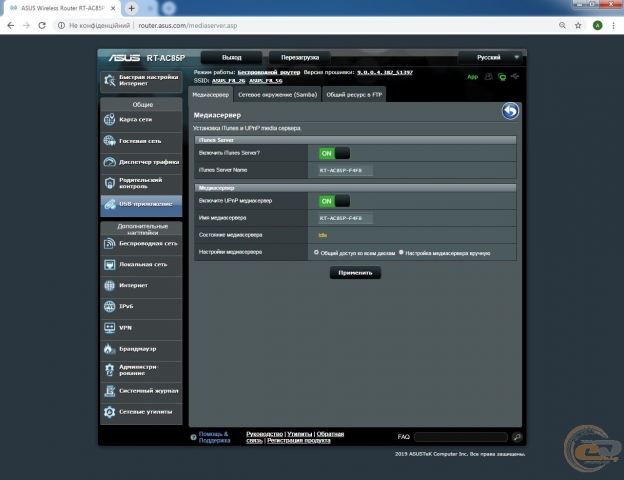This screenshot has width=624, height=480.
Task: Click the blue back arrow icon
Action: (x=510, y=112)
